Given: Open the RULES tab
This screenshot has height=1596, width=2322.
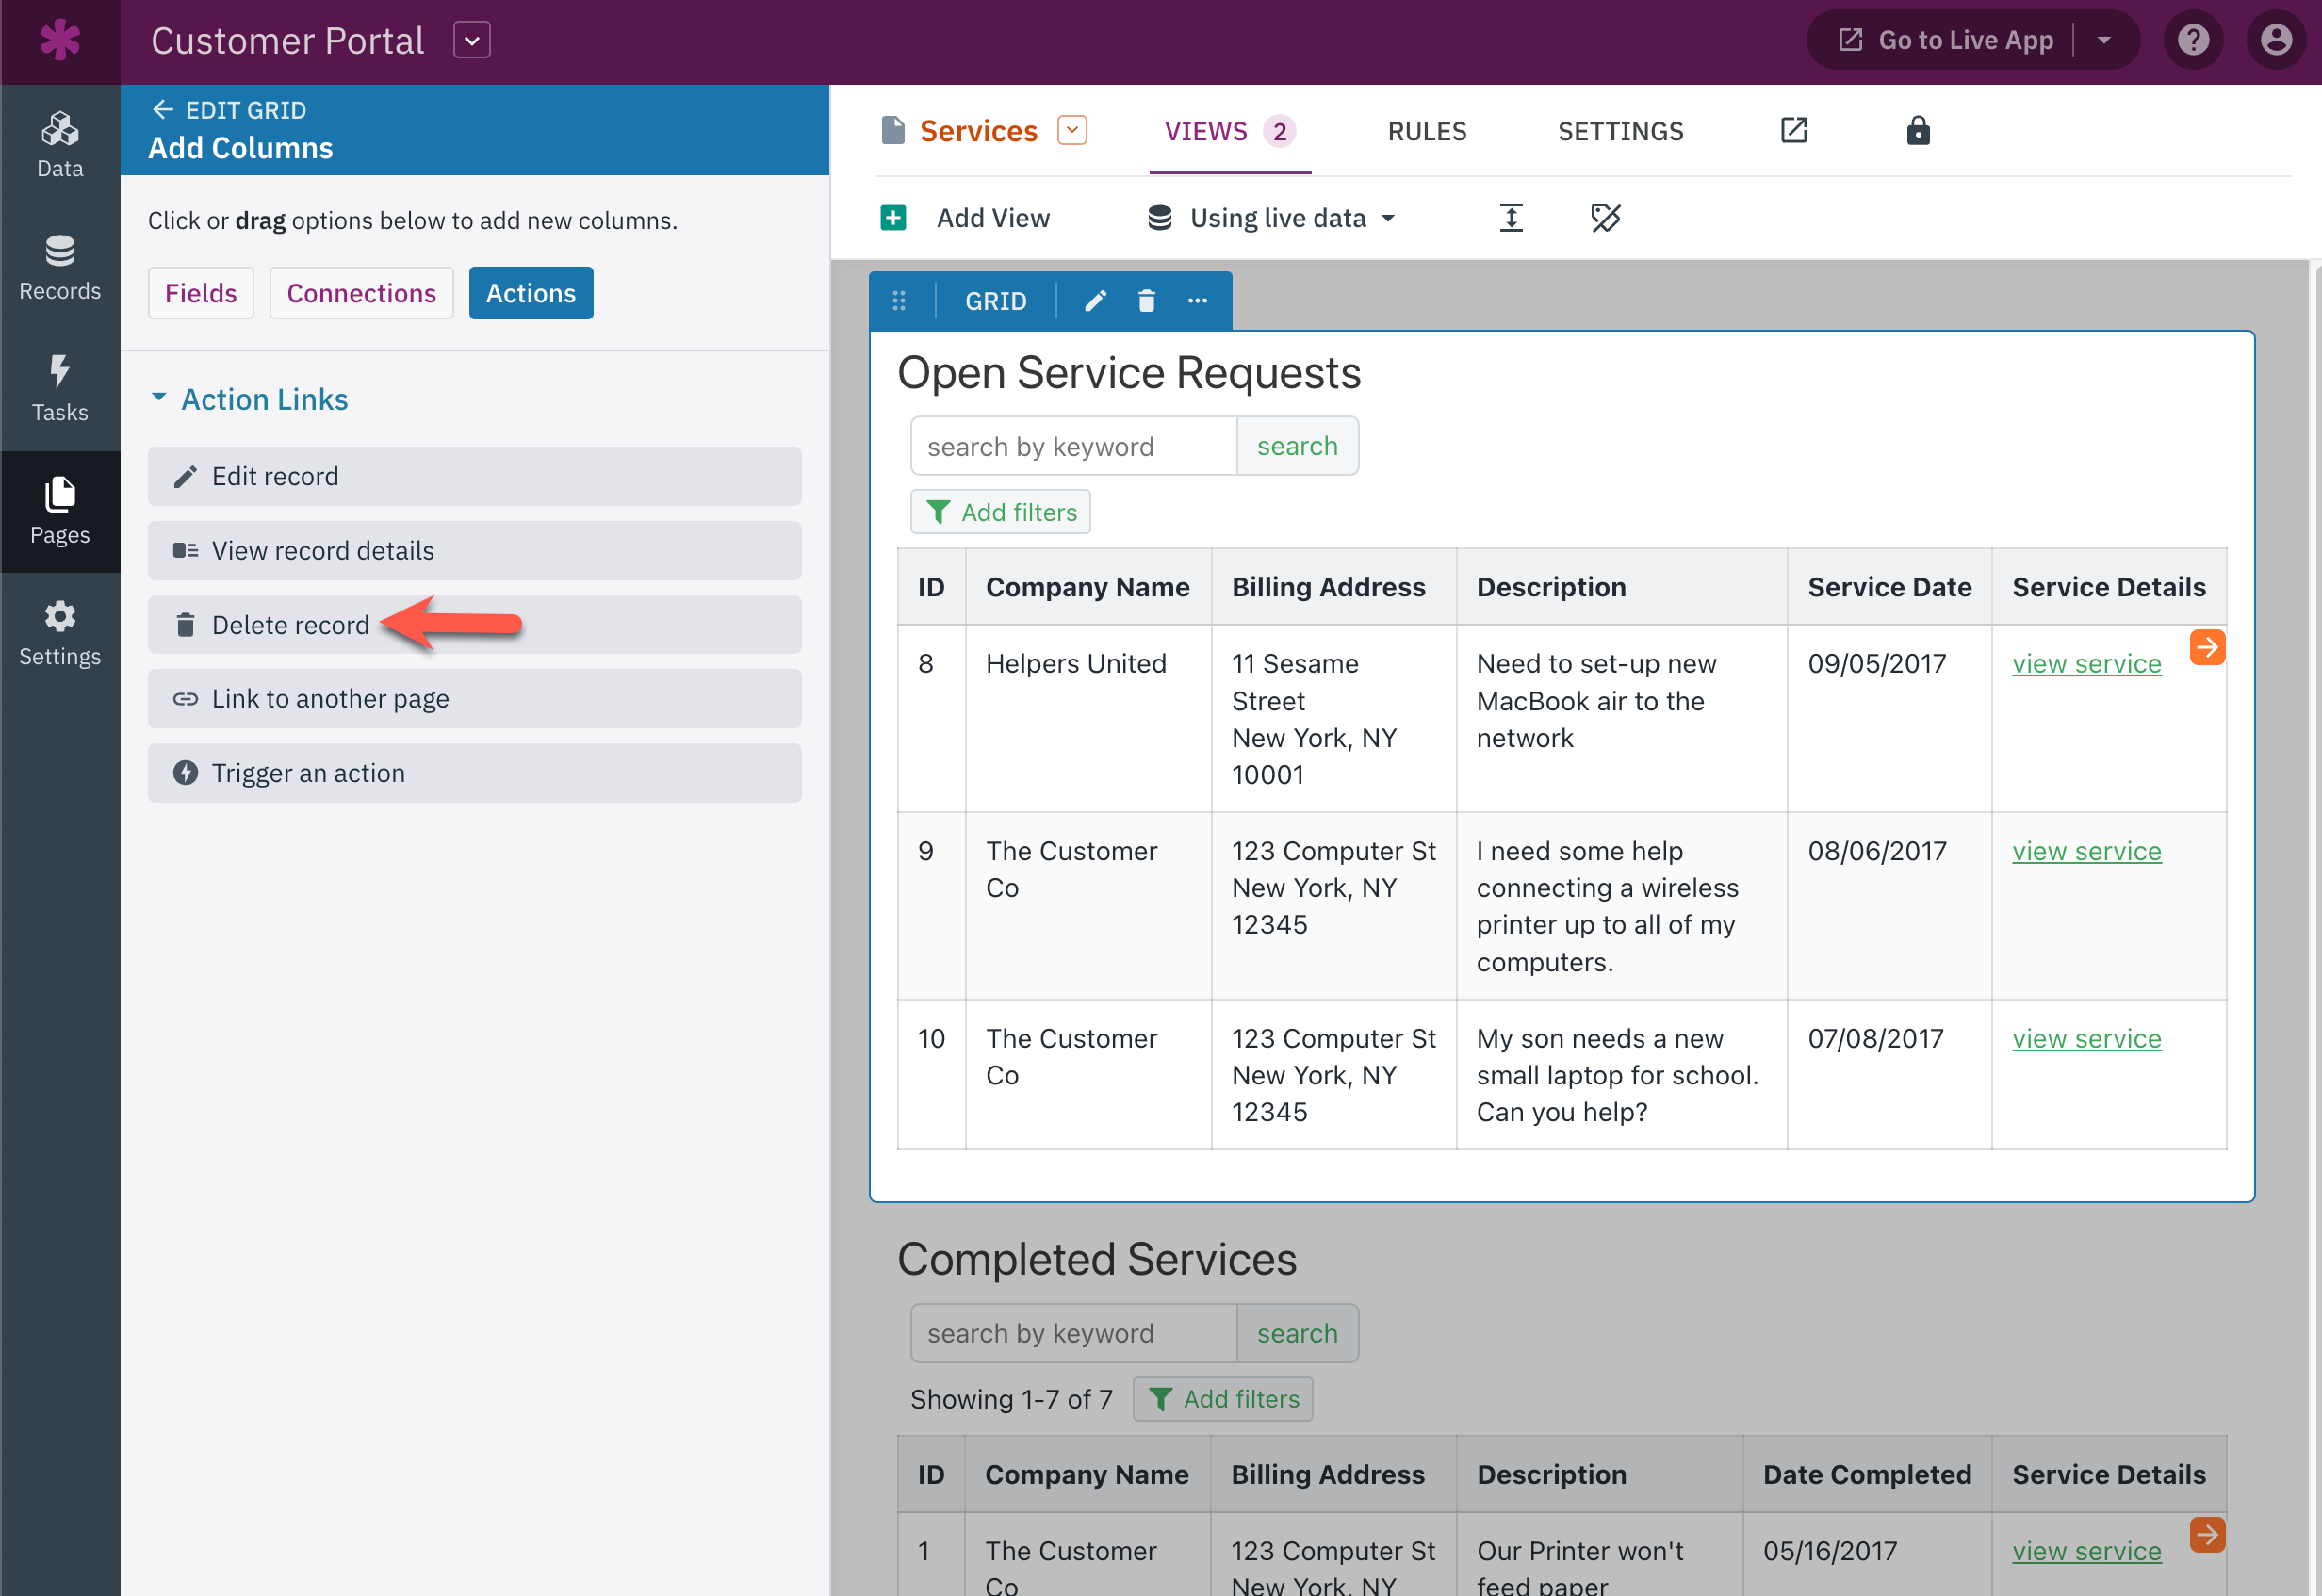Looking at the screenshot, I should [1427, 131].
